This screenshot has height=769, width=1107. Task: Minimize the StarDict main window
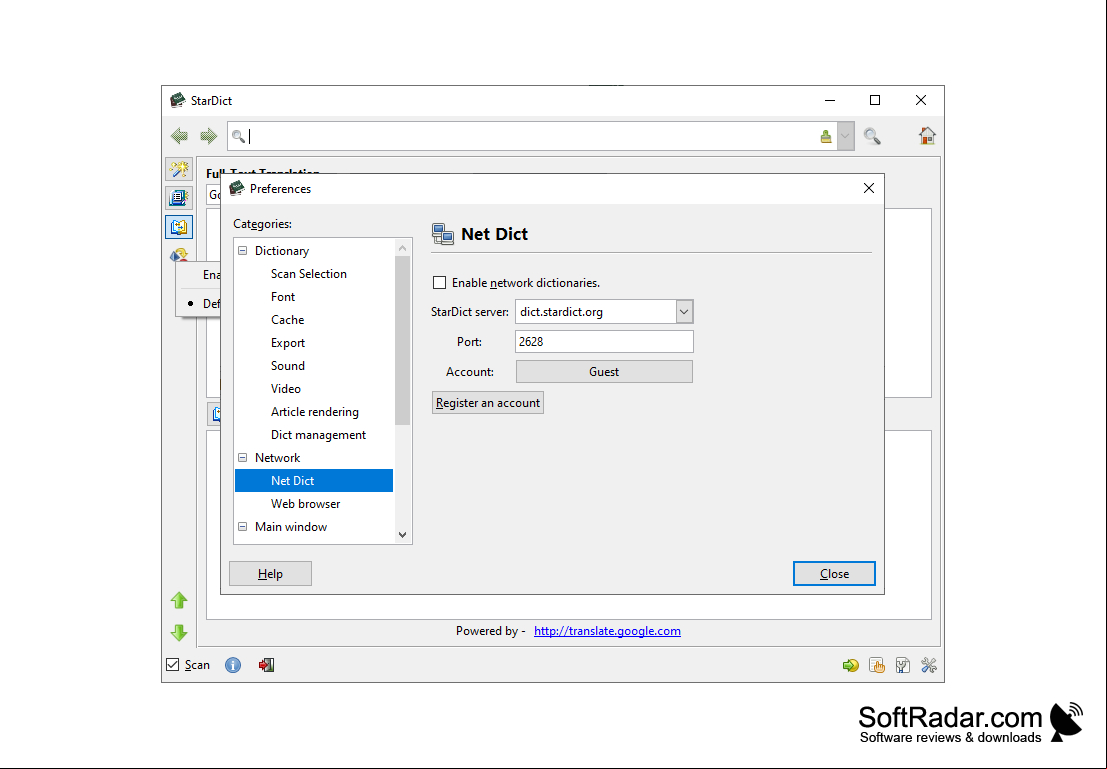(x=830, y=100)
